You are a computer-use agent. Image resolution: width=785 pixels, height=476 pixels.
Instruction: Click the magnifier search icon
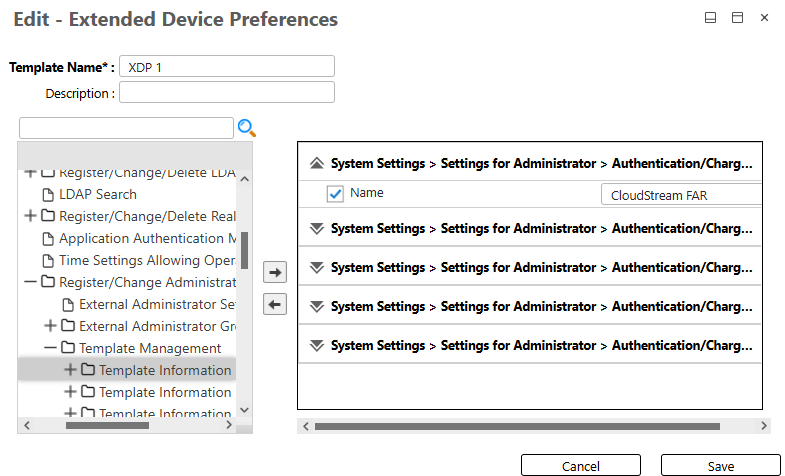pos(246,128)
